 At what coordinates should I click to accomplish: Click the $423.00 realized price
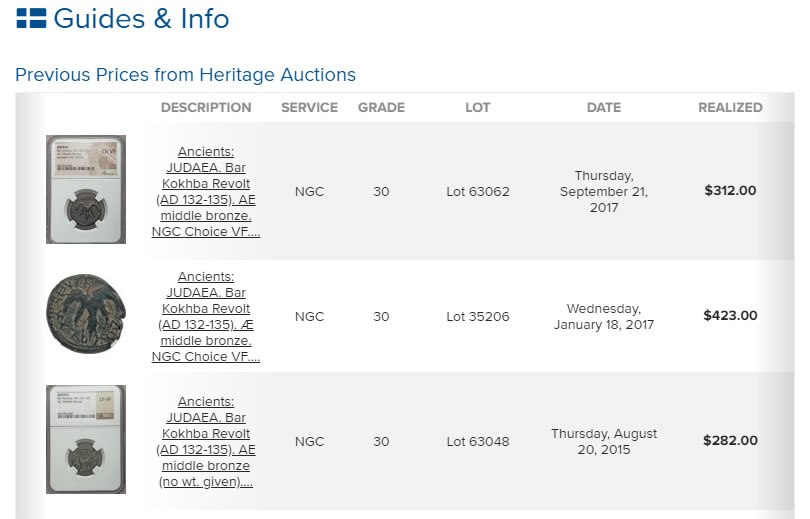pyautogui.click(x=730, y=316)
